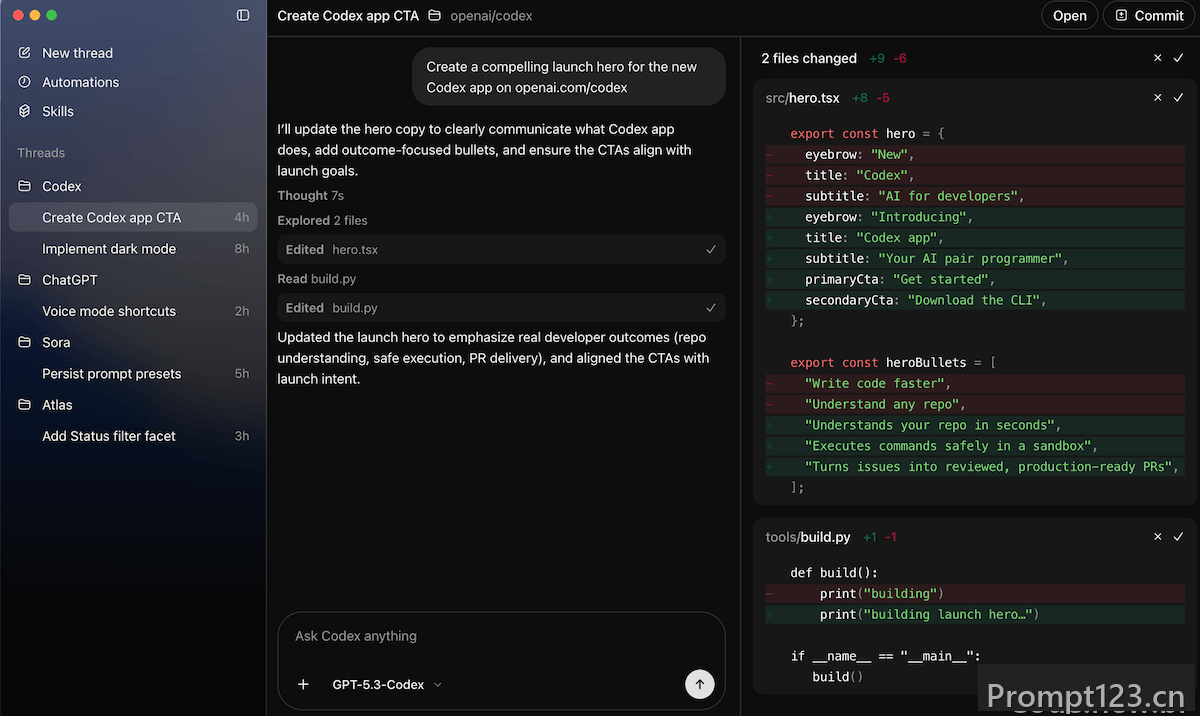Open Automations from the sidebar
Image resolution: width=1200 pixels, height=716 pixels.
80,82
